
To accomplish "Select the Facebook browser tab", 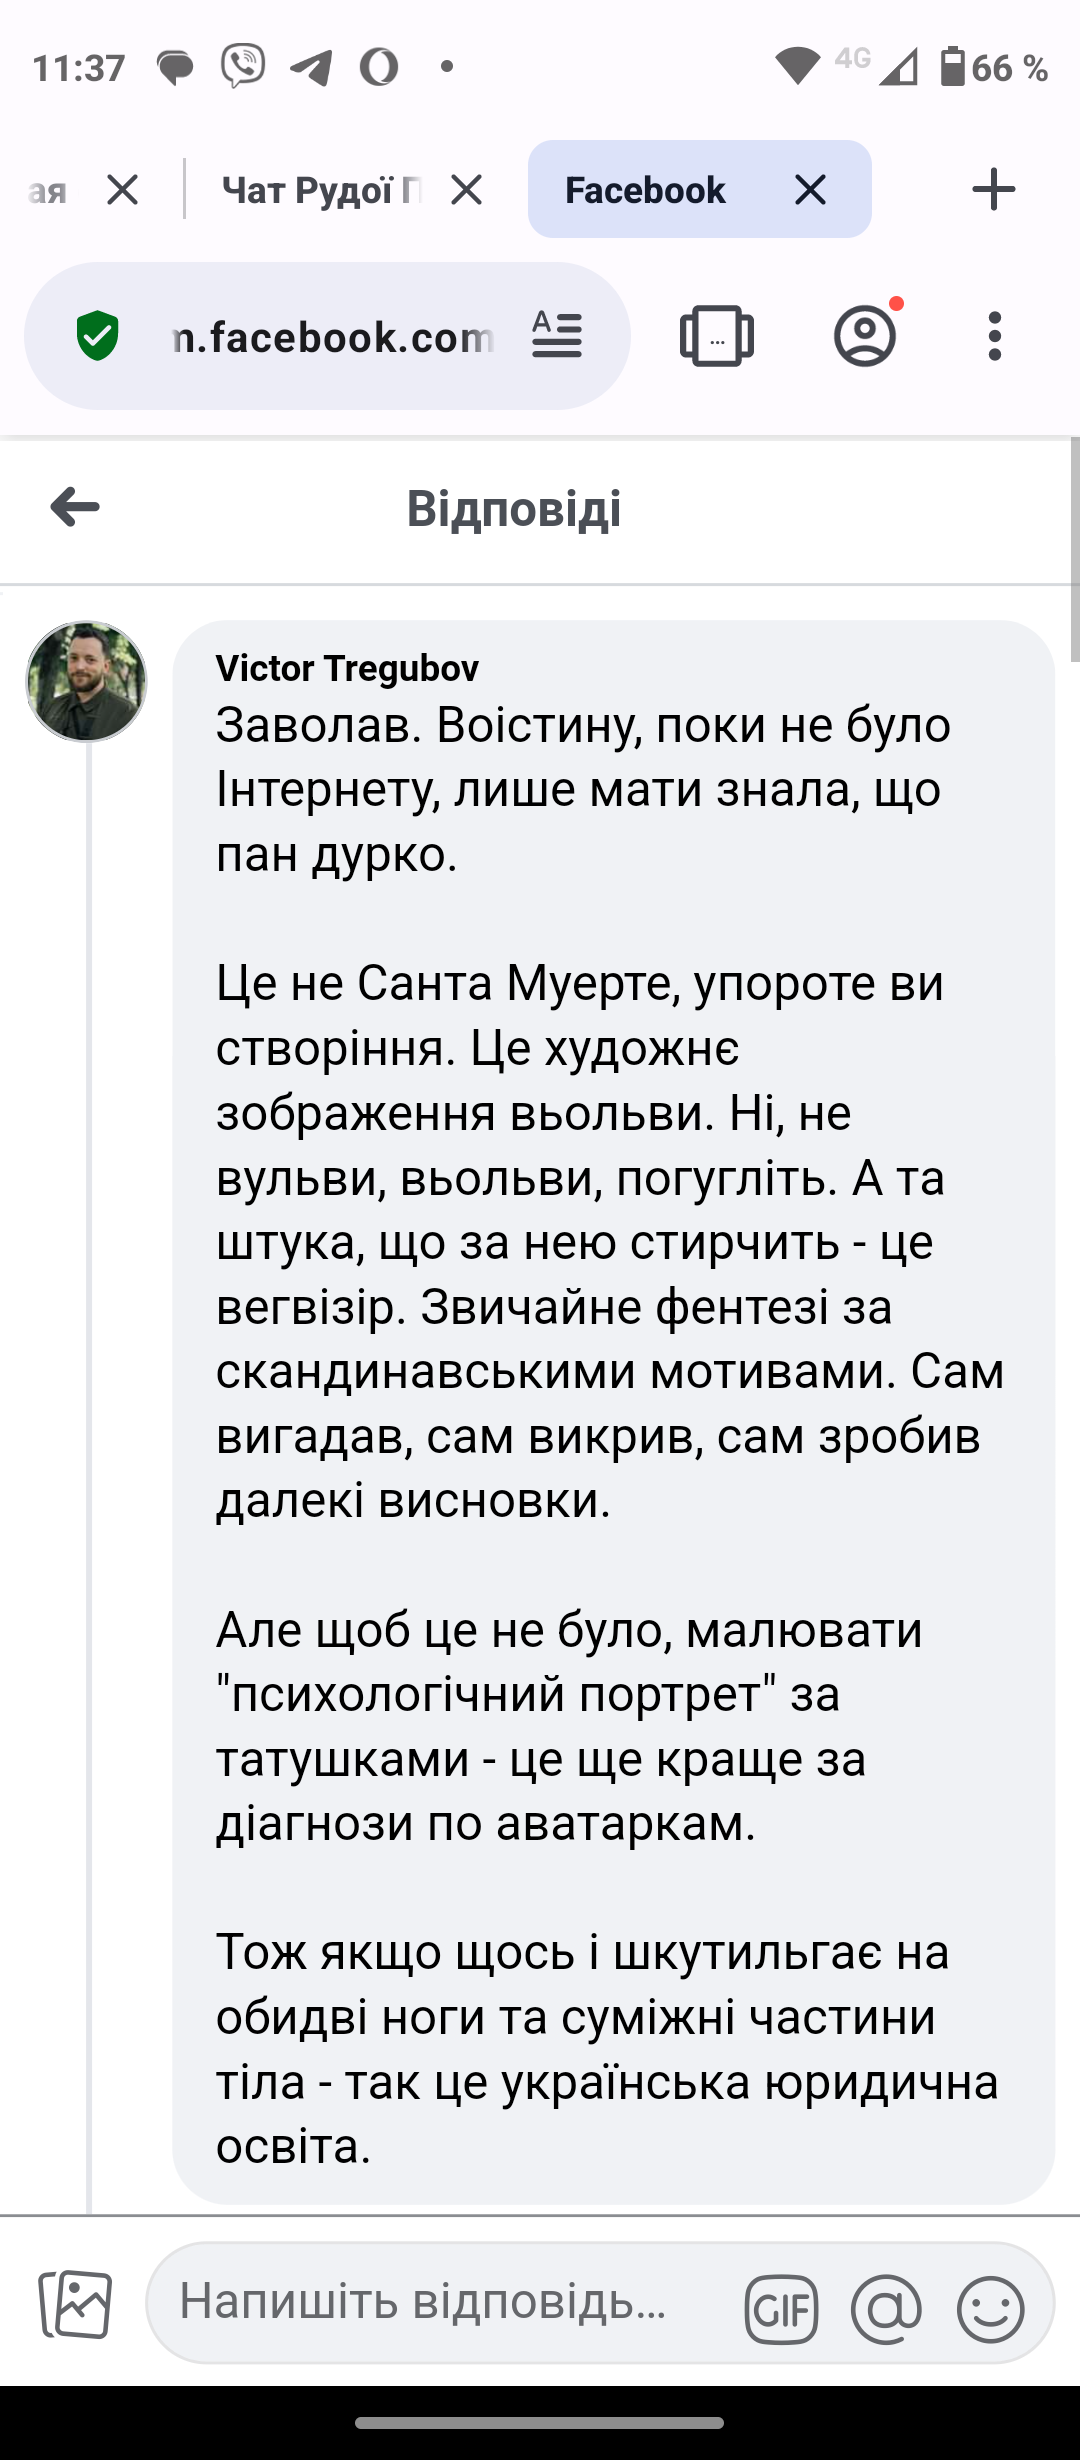I will click(645, 190).
